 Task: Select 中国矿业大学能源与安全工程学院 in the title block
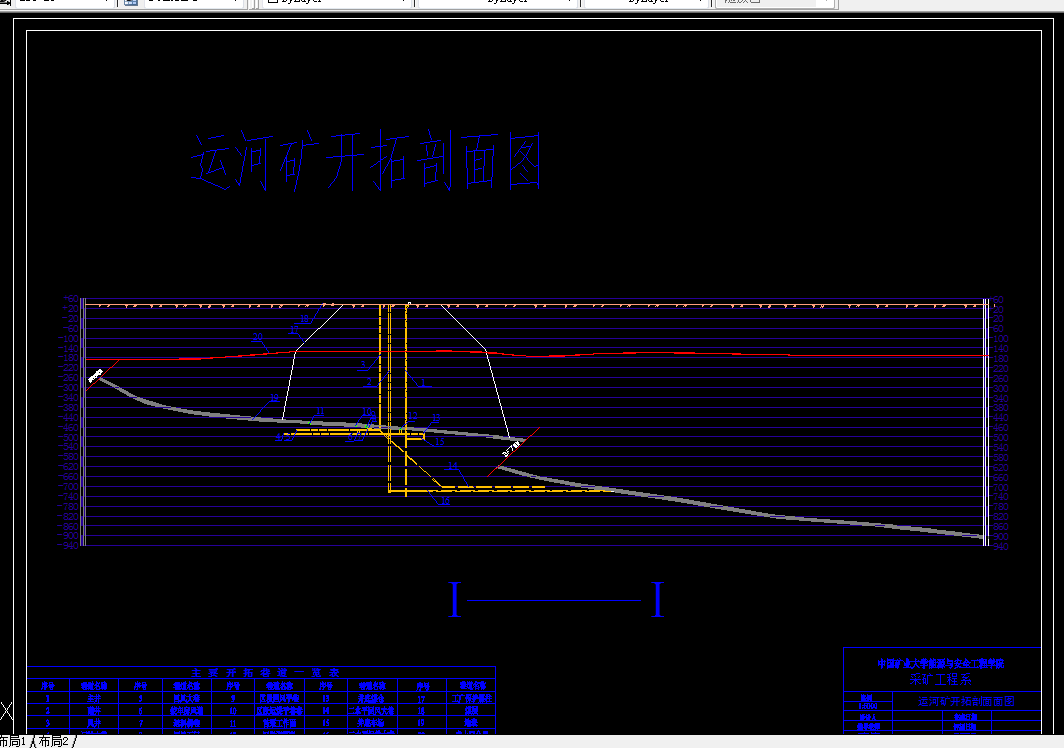[x=940, y=663]
